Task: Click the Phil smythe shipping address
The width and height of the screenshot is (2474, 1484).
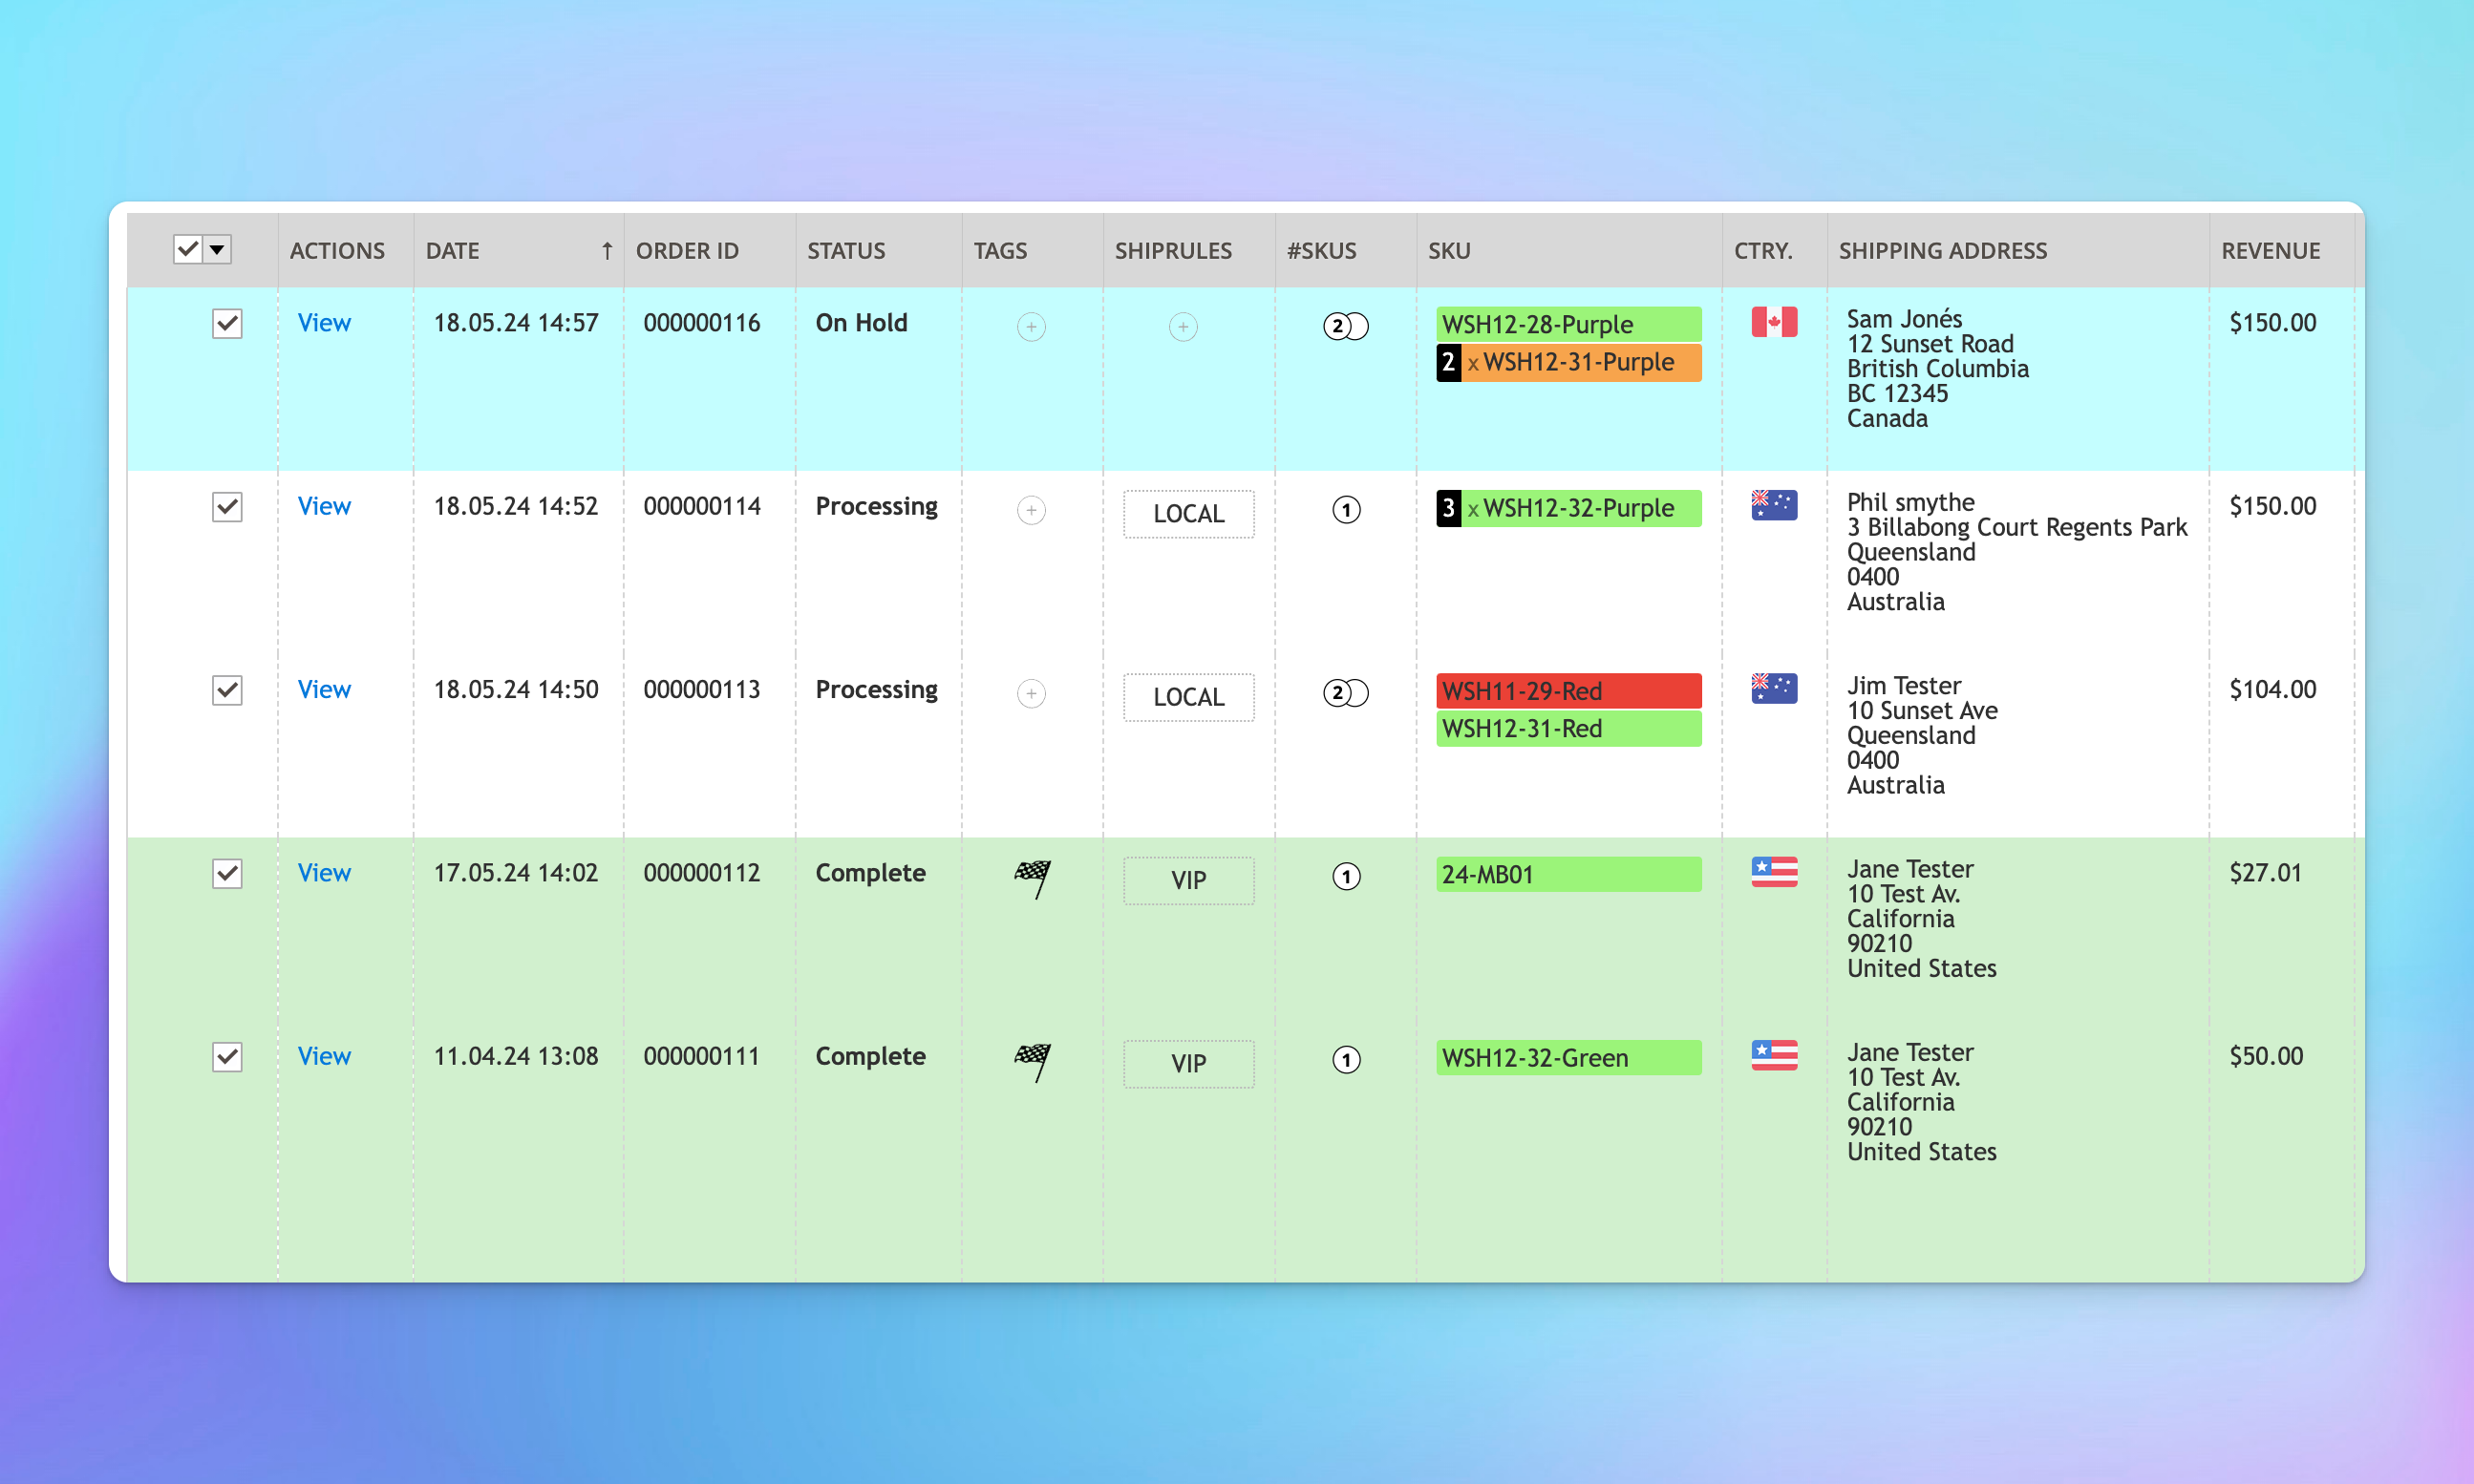Action: (x=2016, y=552)
